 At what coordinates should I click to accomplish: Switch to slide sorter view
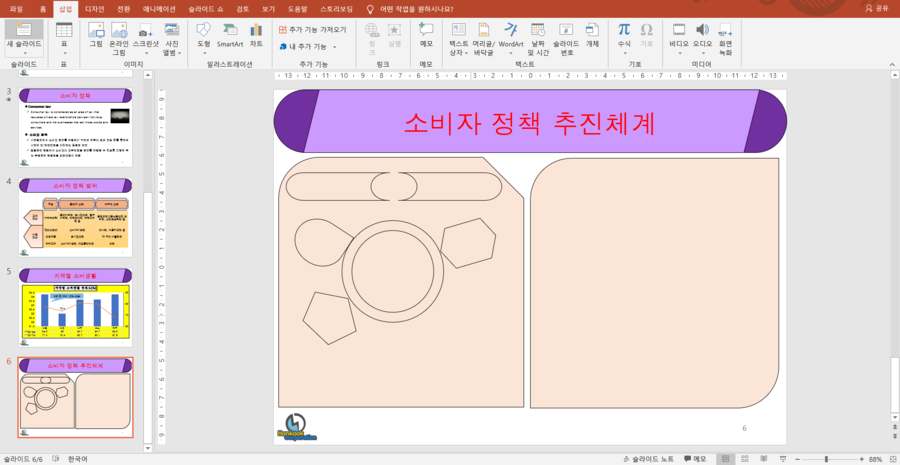[744, 459]
